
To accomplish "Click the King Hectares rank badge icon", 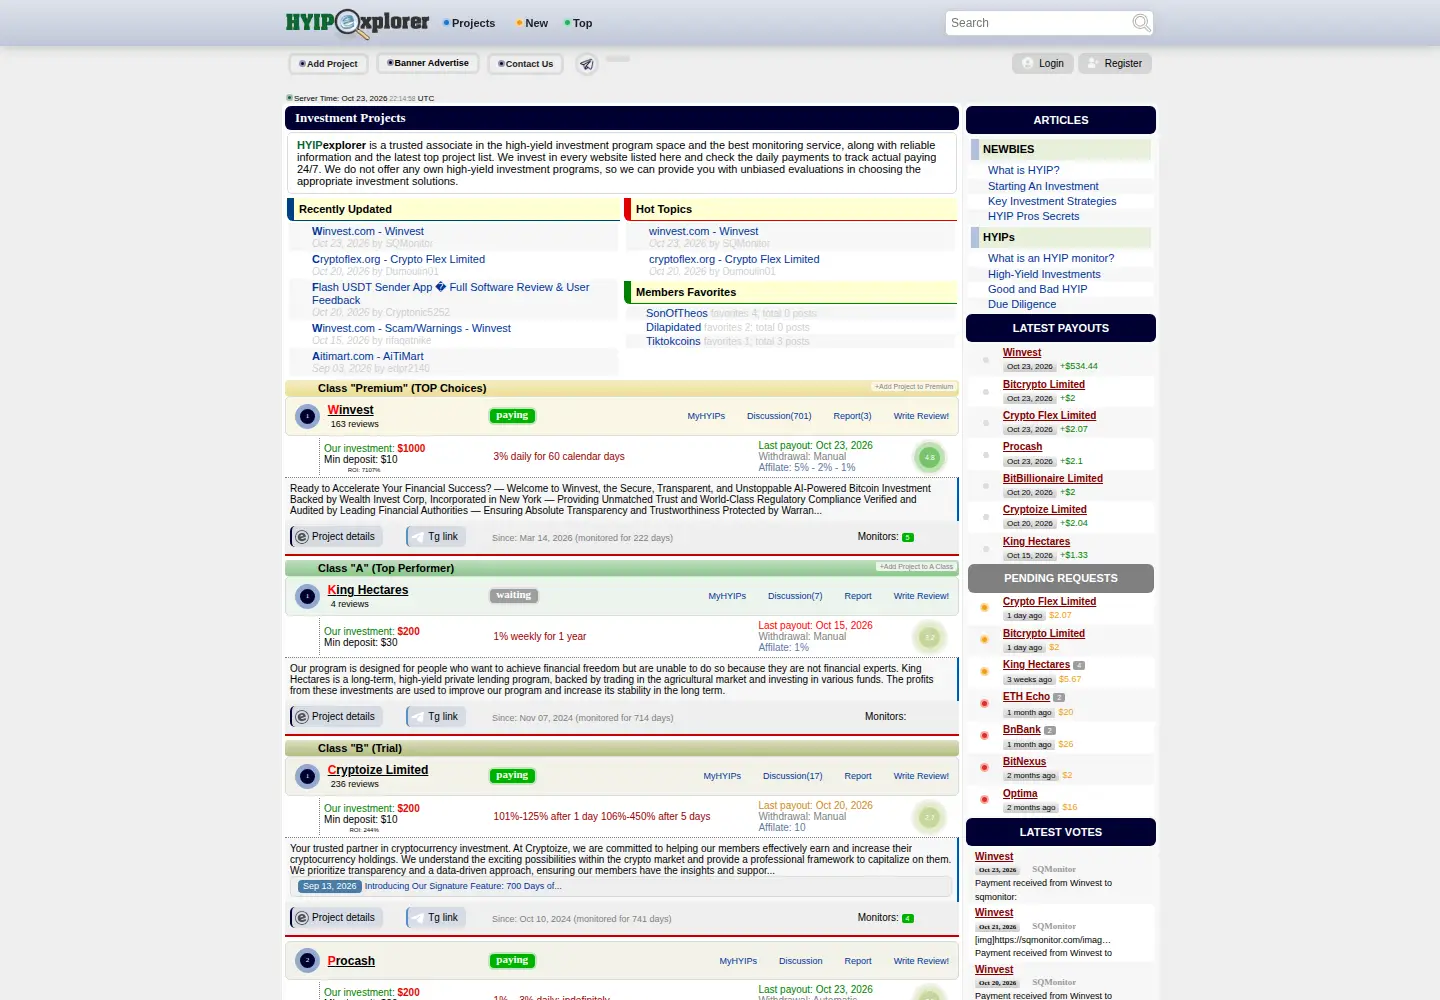I will click(307, 596).
